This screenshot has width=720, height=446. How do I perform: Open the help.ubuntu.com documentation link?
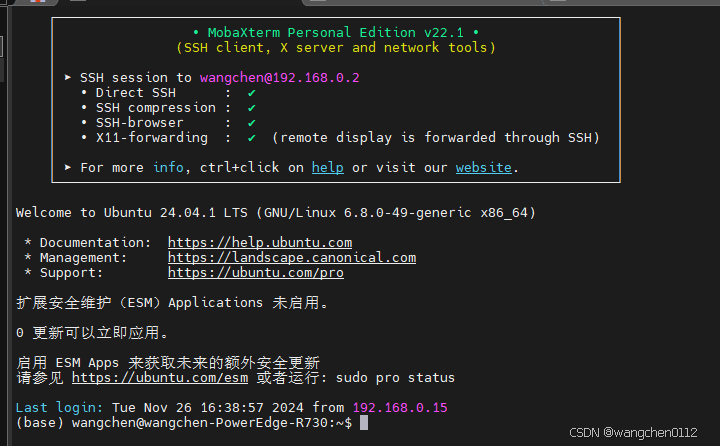click(x=260, y=243)
